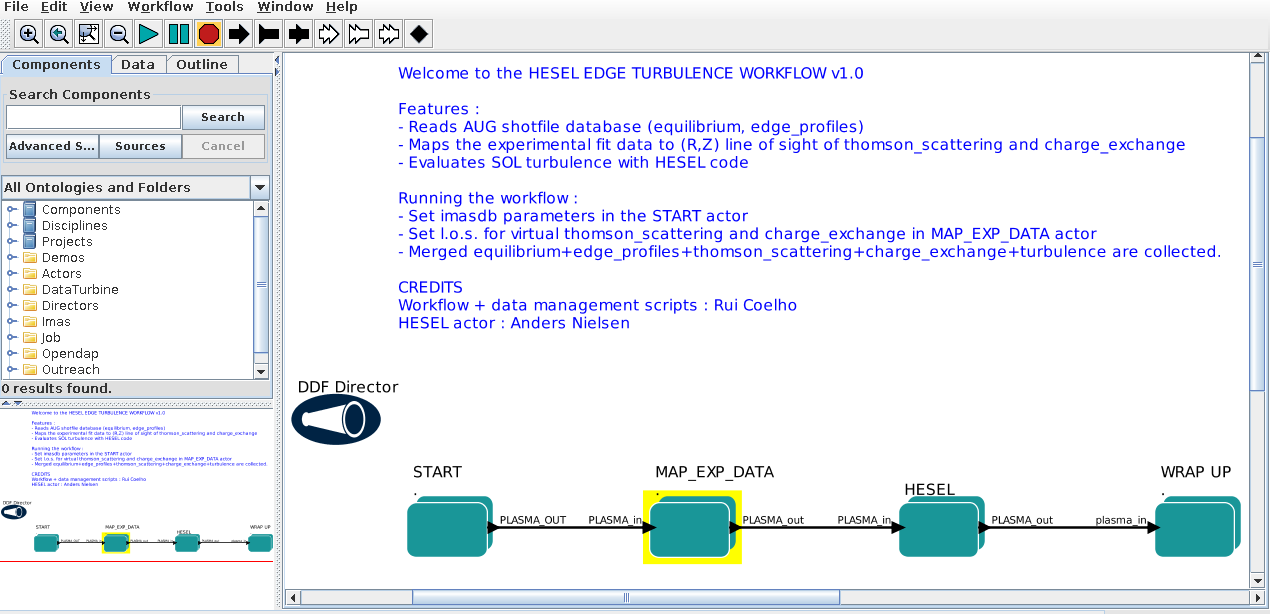This screenshot has height=614, width=1270.
Task: Expand the Projects tree node
Action: (x=11, y=242)
